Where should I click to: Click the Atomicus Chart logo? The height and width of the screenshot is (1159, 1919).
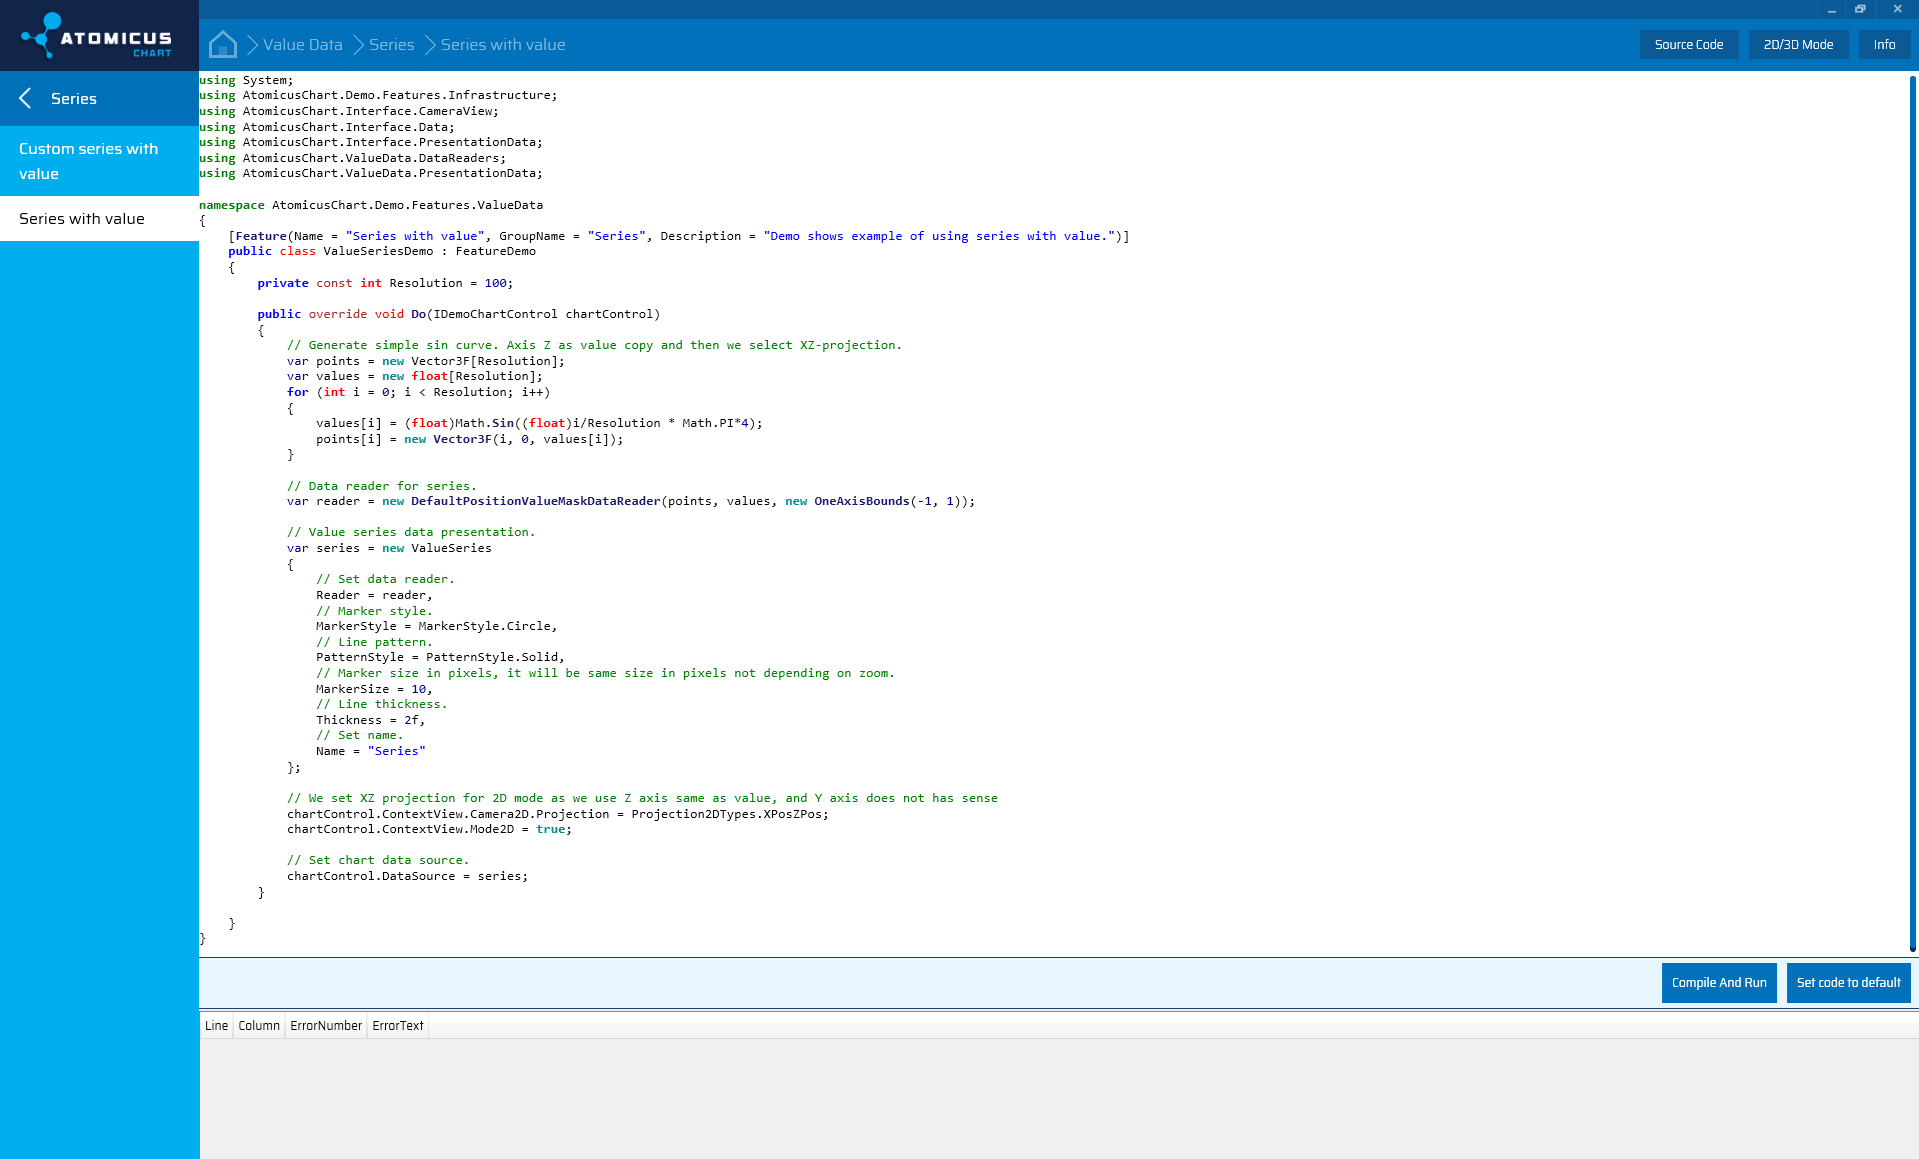(99, 35)
